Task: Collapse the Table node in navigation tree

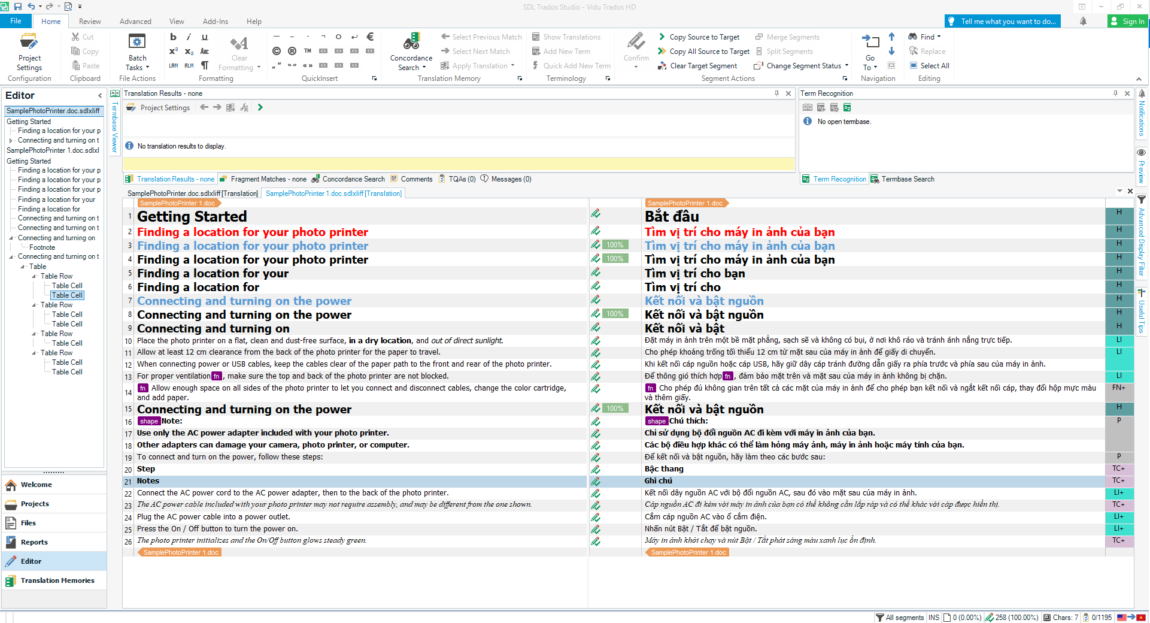Action: point(23,266)
